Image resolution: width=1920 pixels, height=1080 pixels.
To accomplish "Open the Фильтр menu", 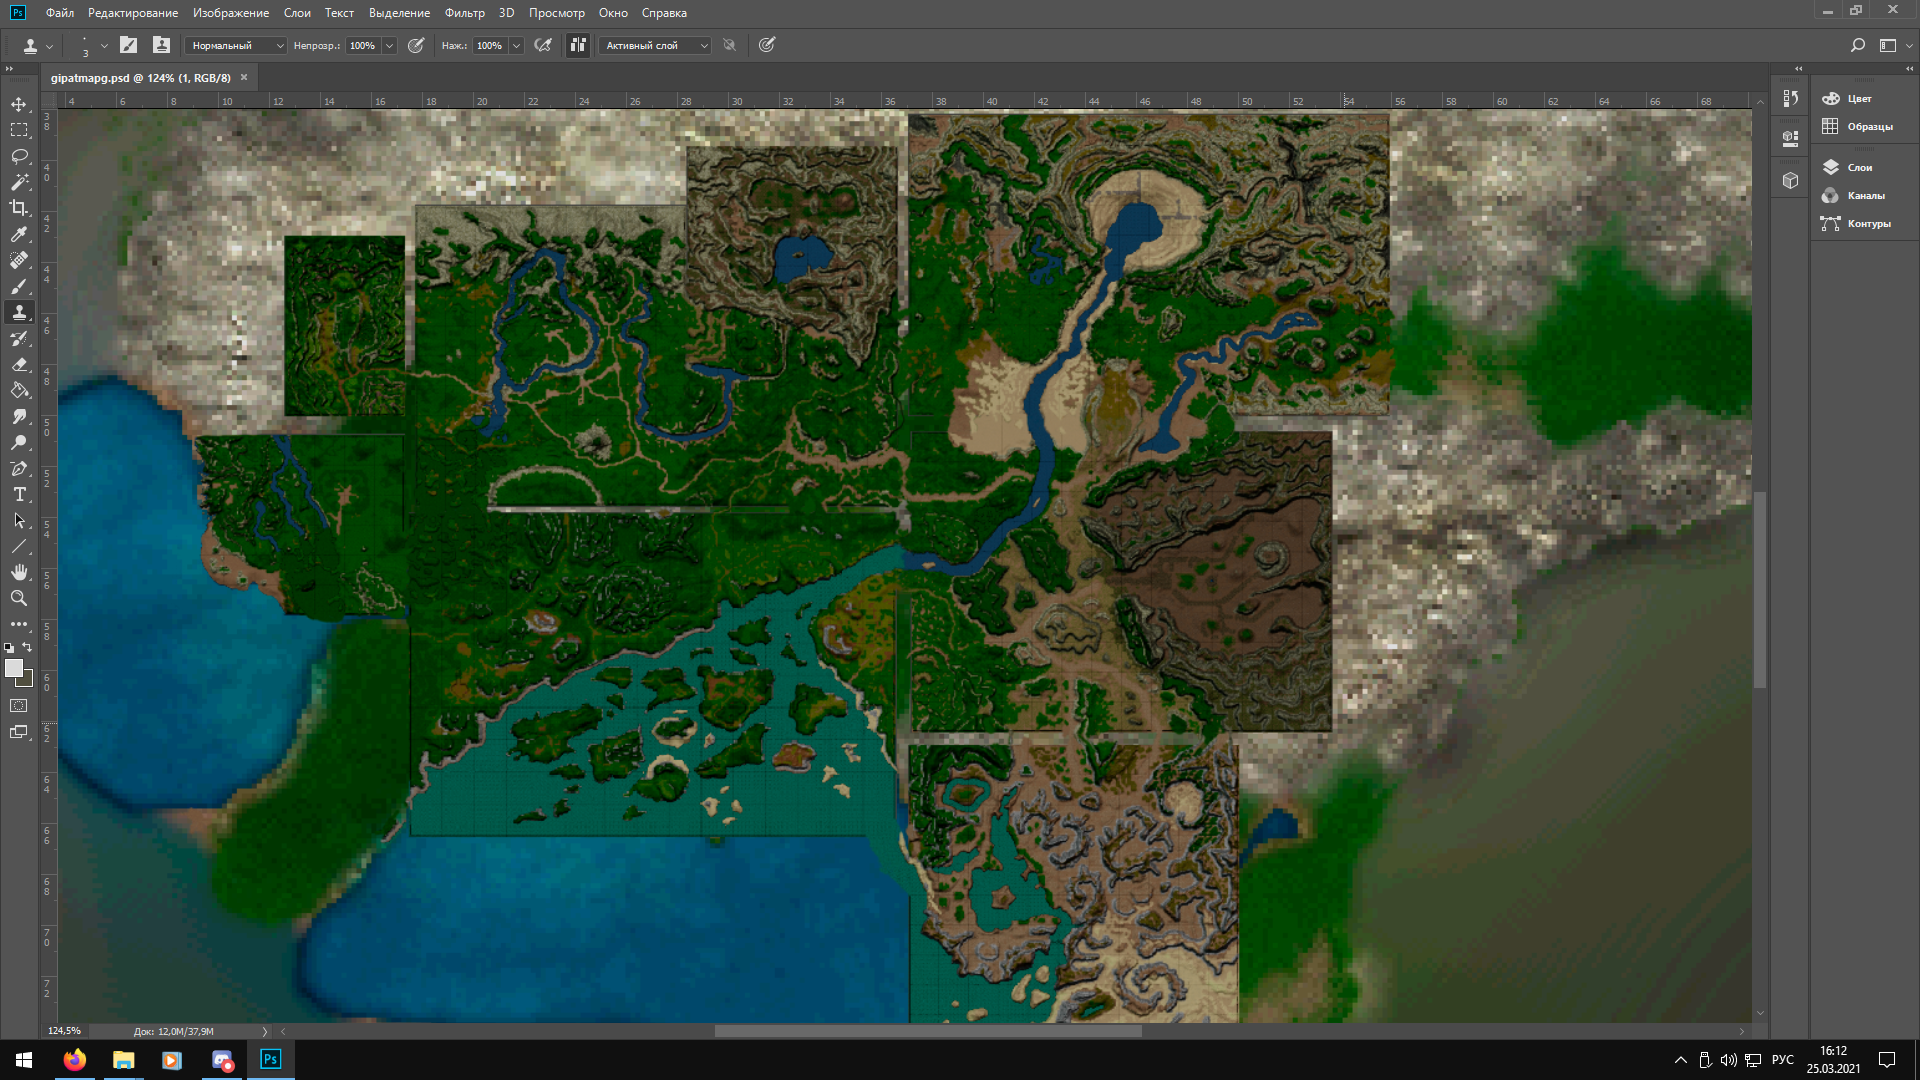I will tap(464, 13).
